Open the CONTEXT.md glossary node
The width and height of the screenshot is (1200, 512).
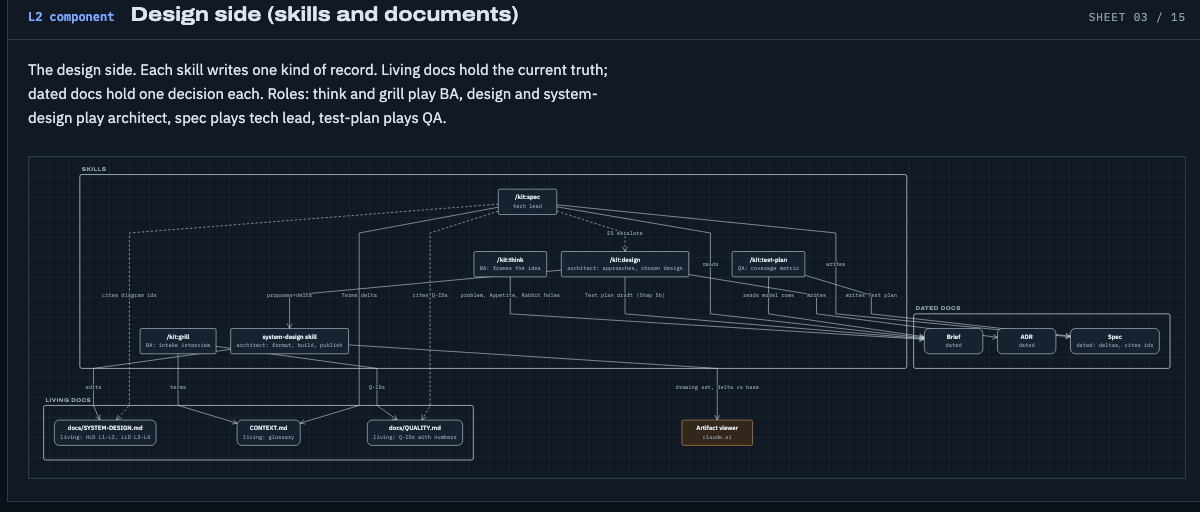[269, 432]
